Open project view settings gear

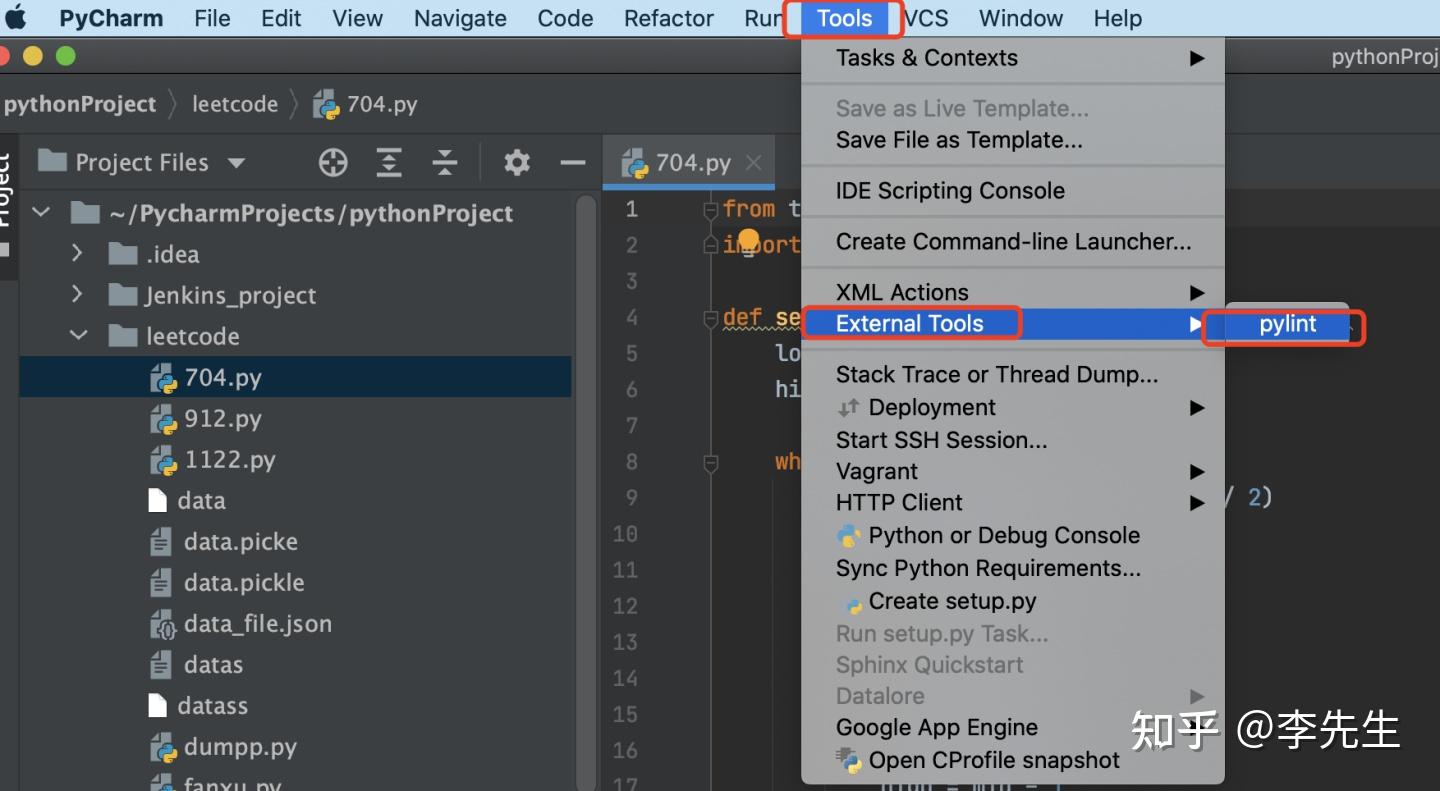(x=516, y=162)
